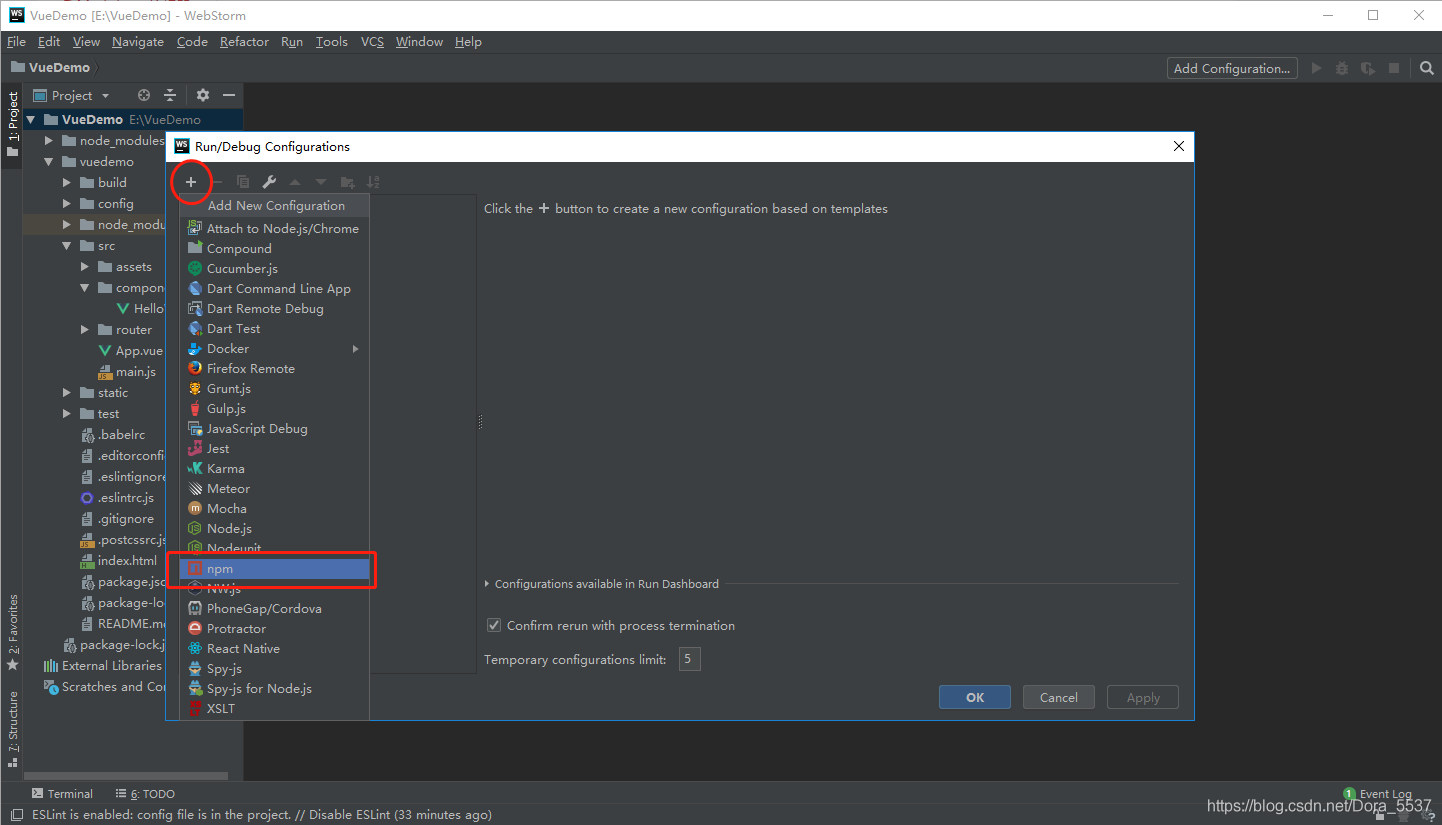Expand Configurations available in Run Dashboard
This screenshot has width=1442, height=825.
point(488,584)
